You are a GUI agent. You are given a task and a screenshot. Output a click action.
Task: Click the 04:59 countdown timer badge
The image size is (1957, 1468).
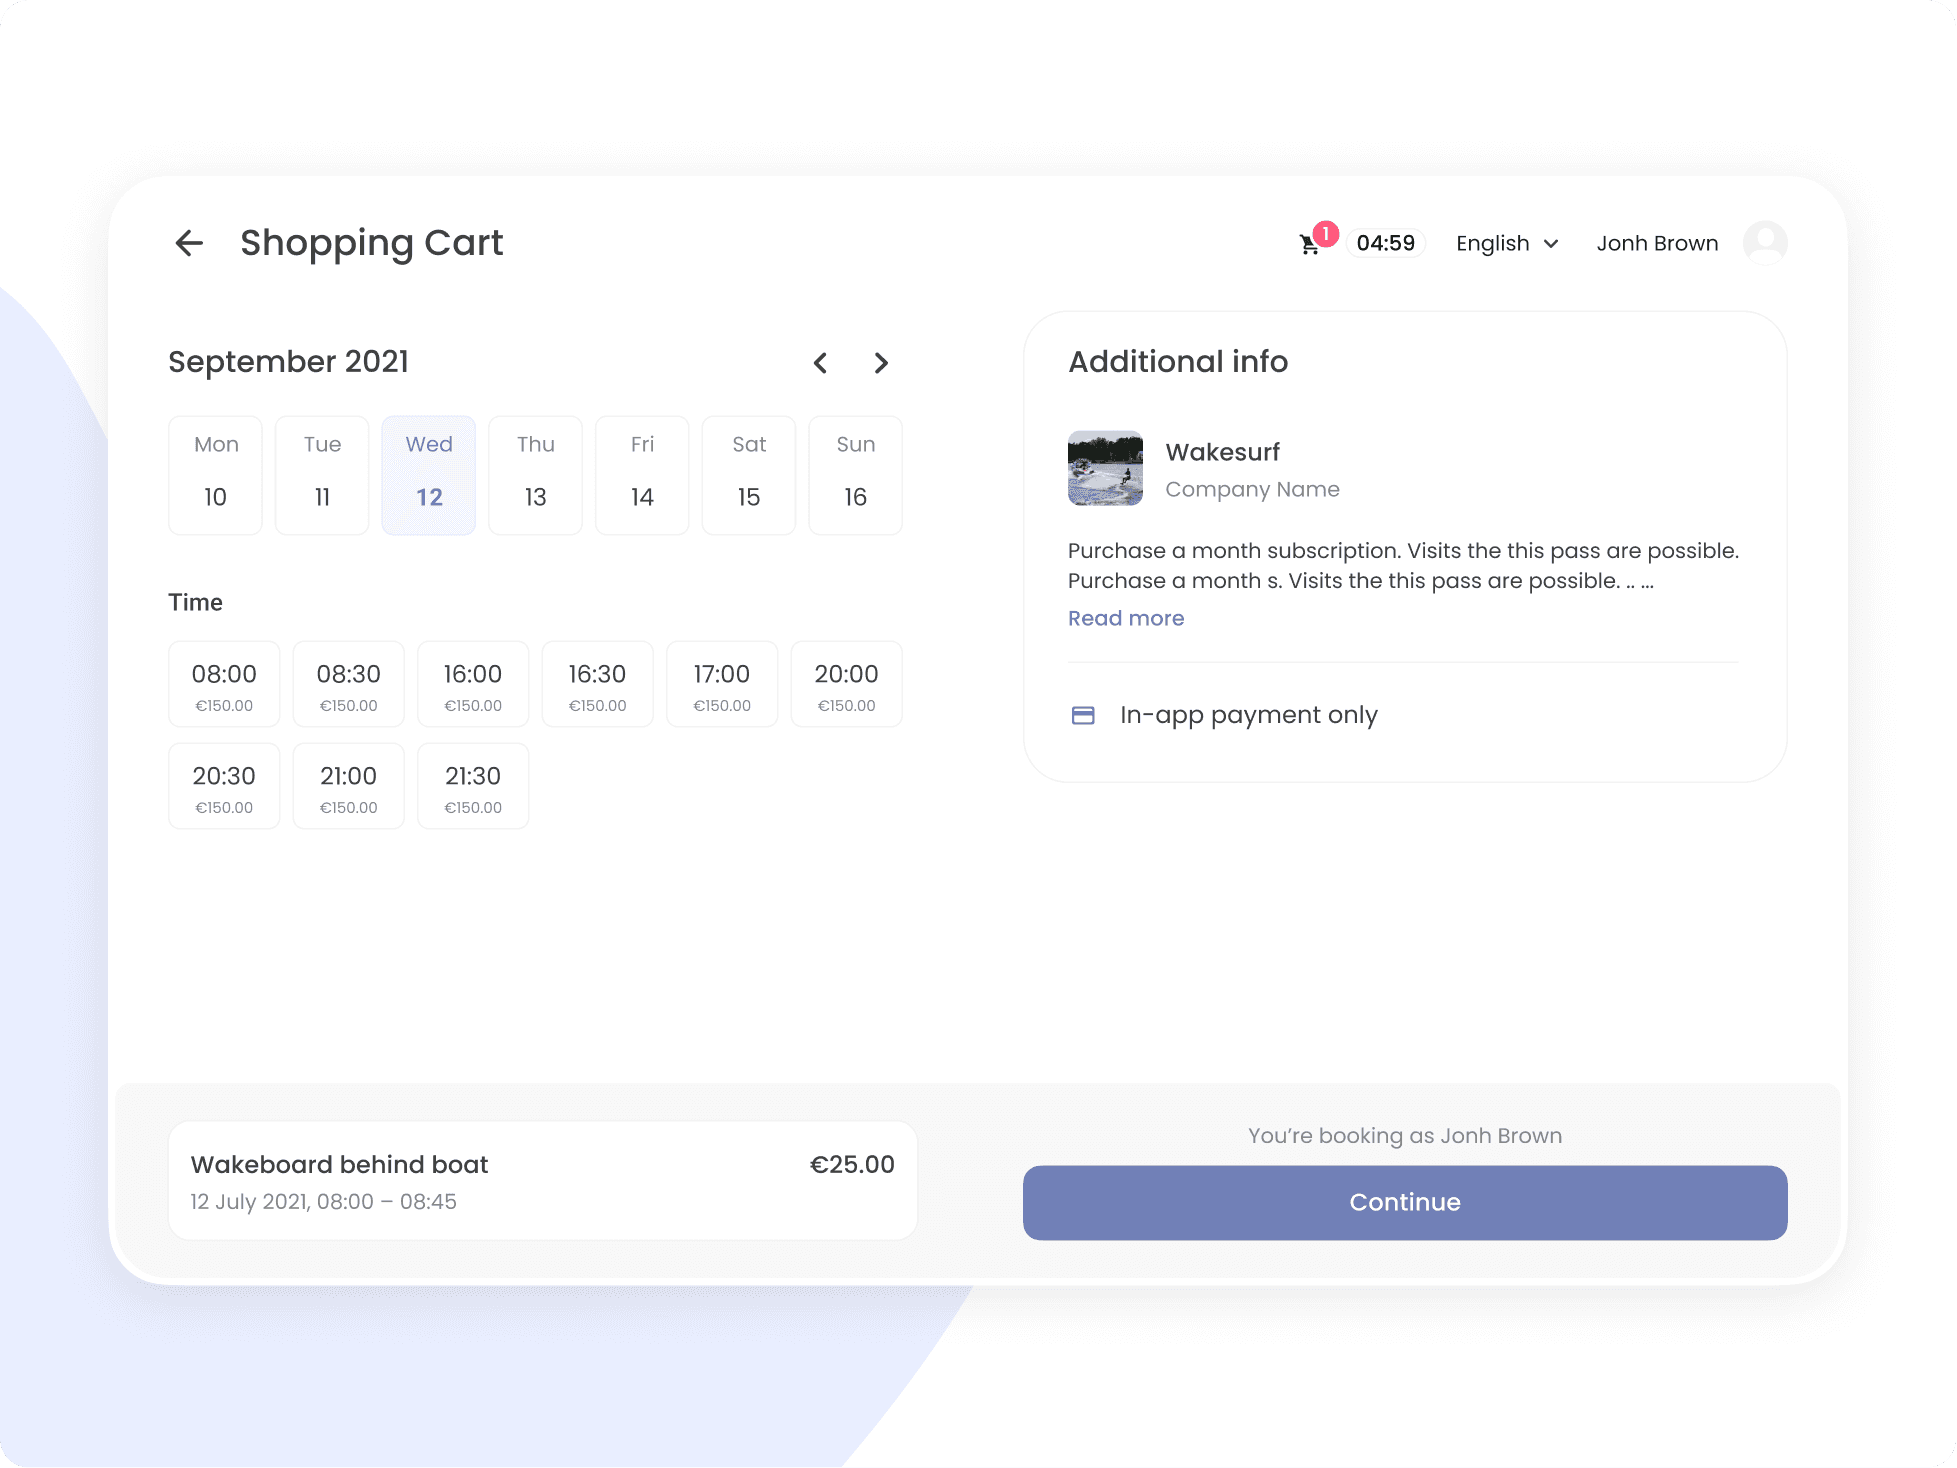[x=1385, y=244]
